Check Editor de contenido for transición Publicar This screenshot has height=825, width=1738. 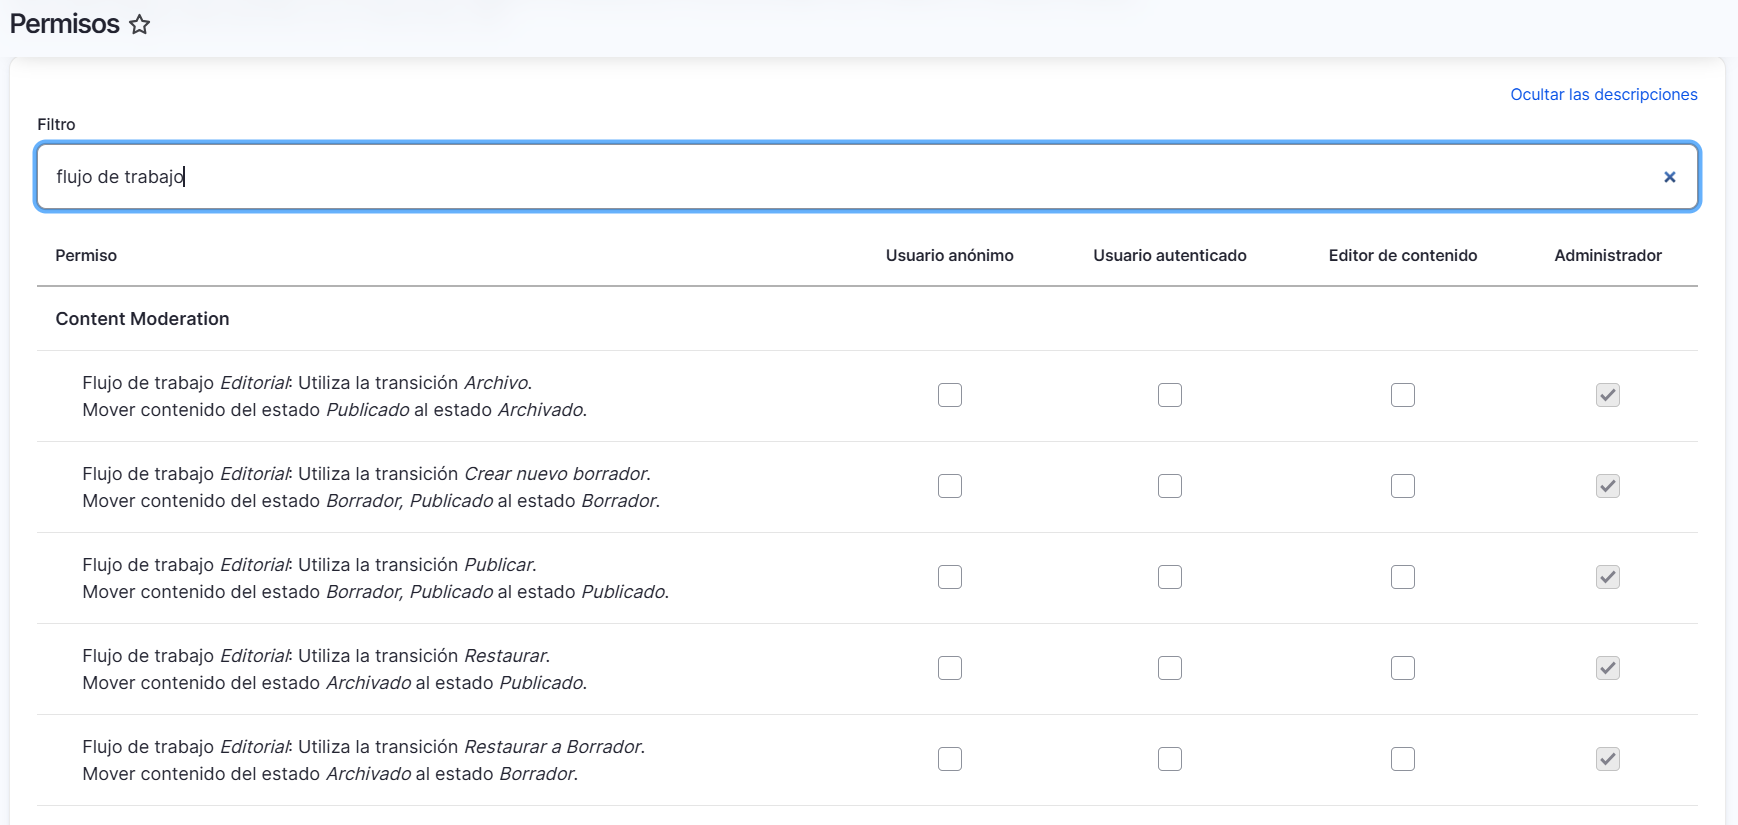point(1403,577)
